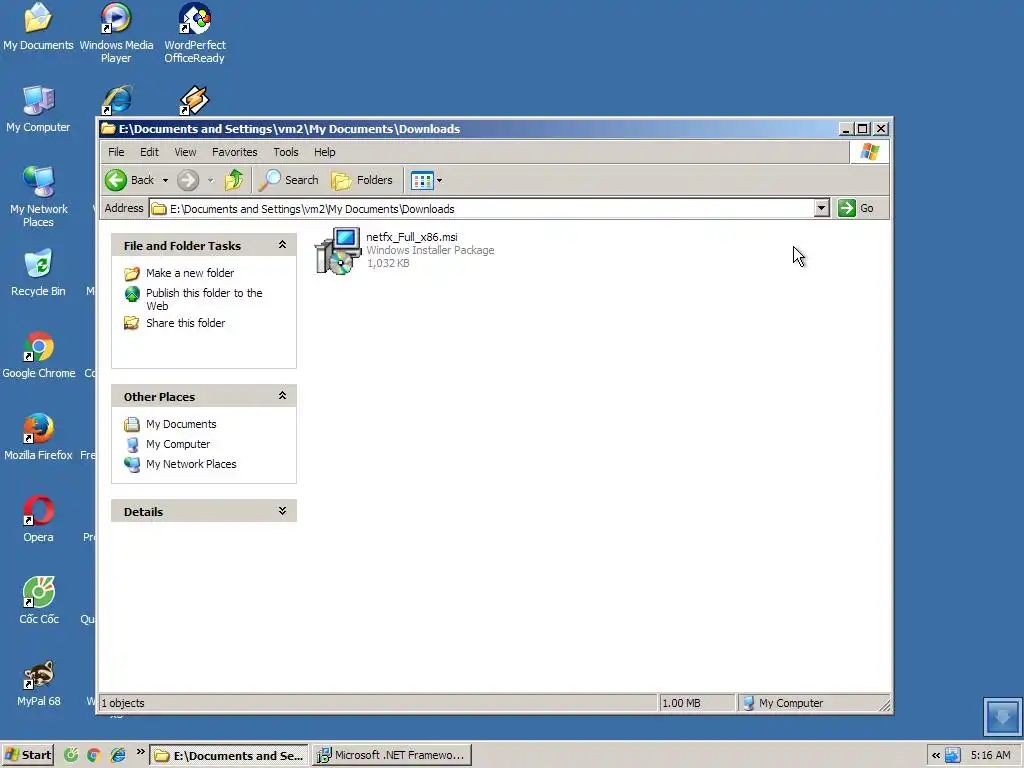
Task: Open the Help menu
Action: click(324, 152)
